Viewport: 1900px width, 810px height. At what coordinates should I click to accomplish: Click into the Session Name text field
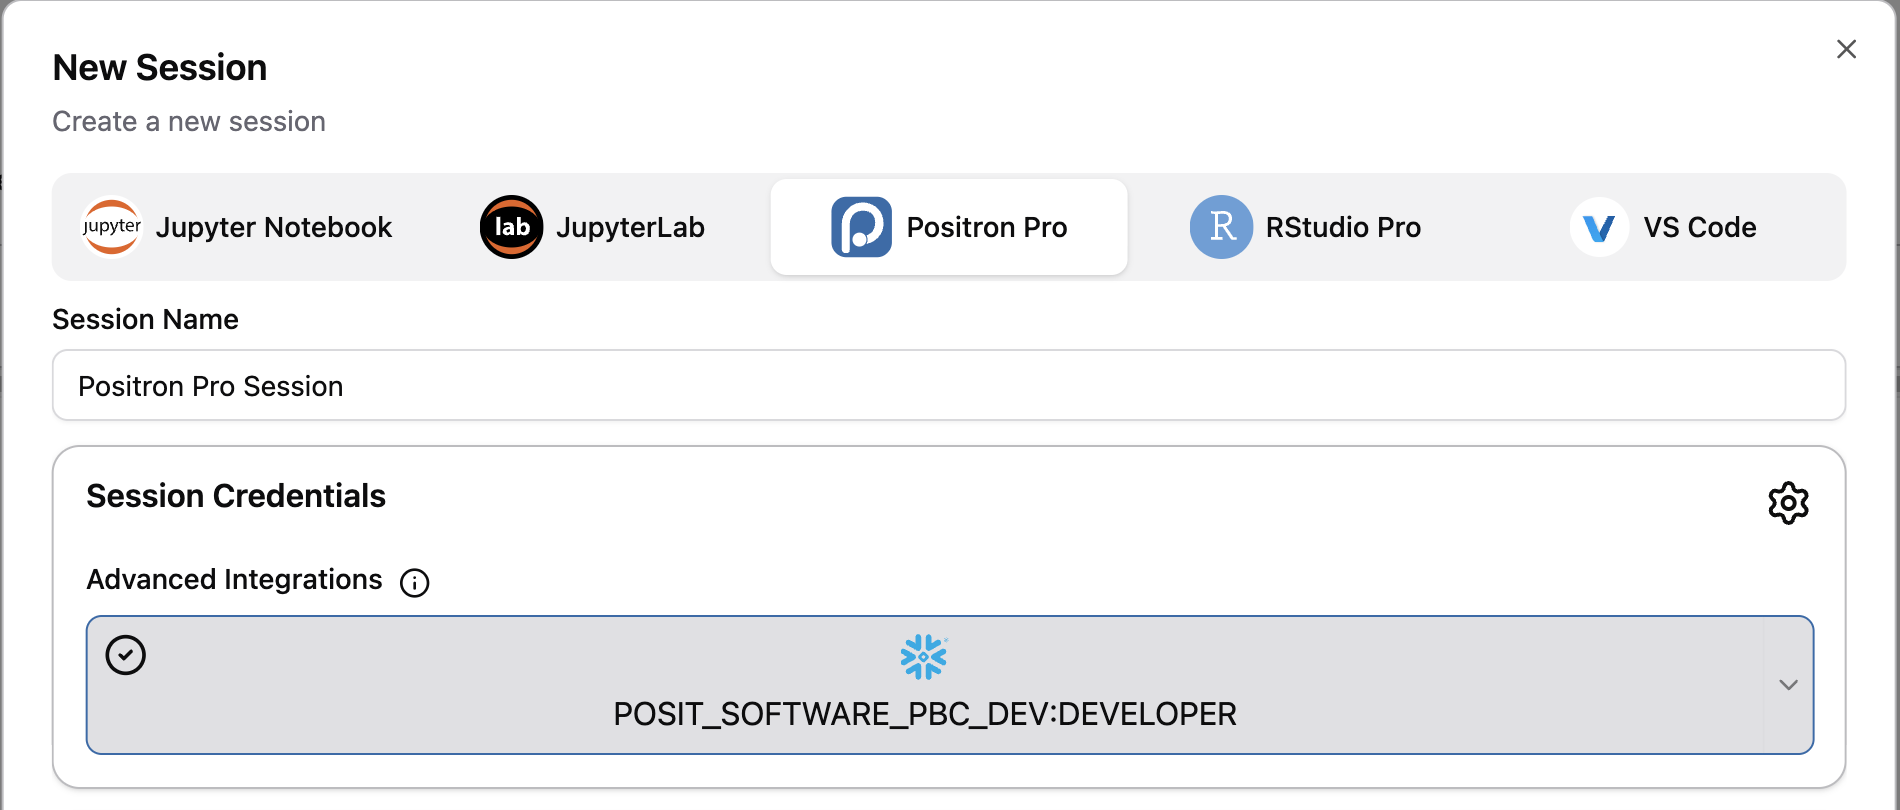(948, 386)
